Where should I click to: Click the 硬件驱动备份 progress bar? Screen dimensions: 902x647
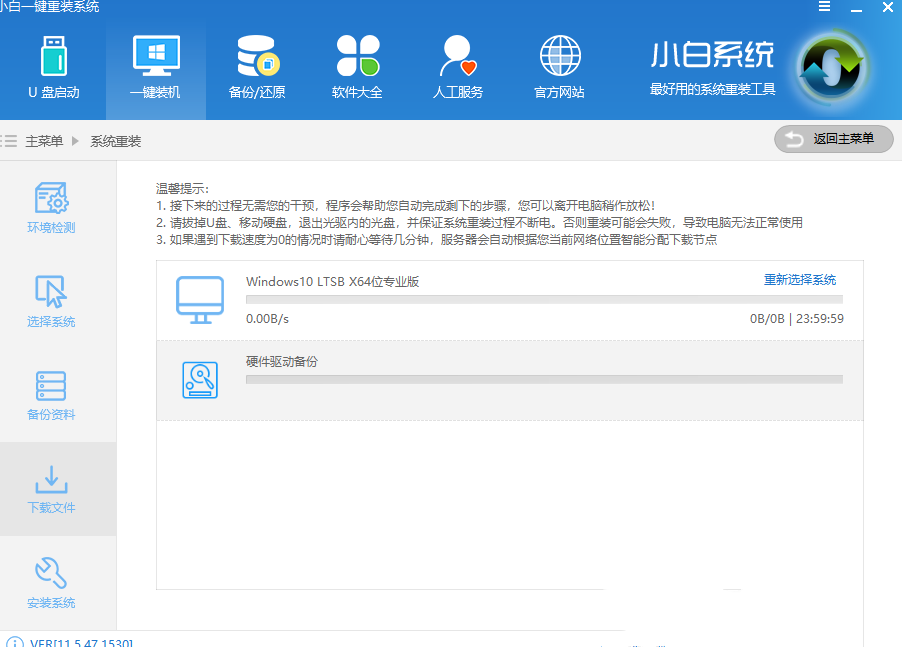coord(544,380)
